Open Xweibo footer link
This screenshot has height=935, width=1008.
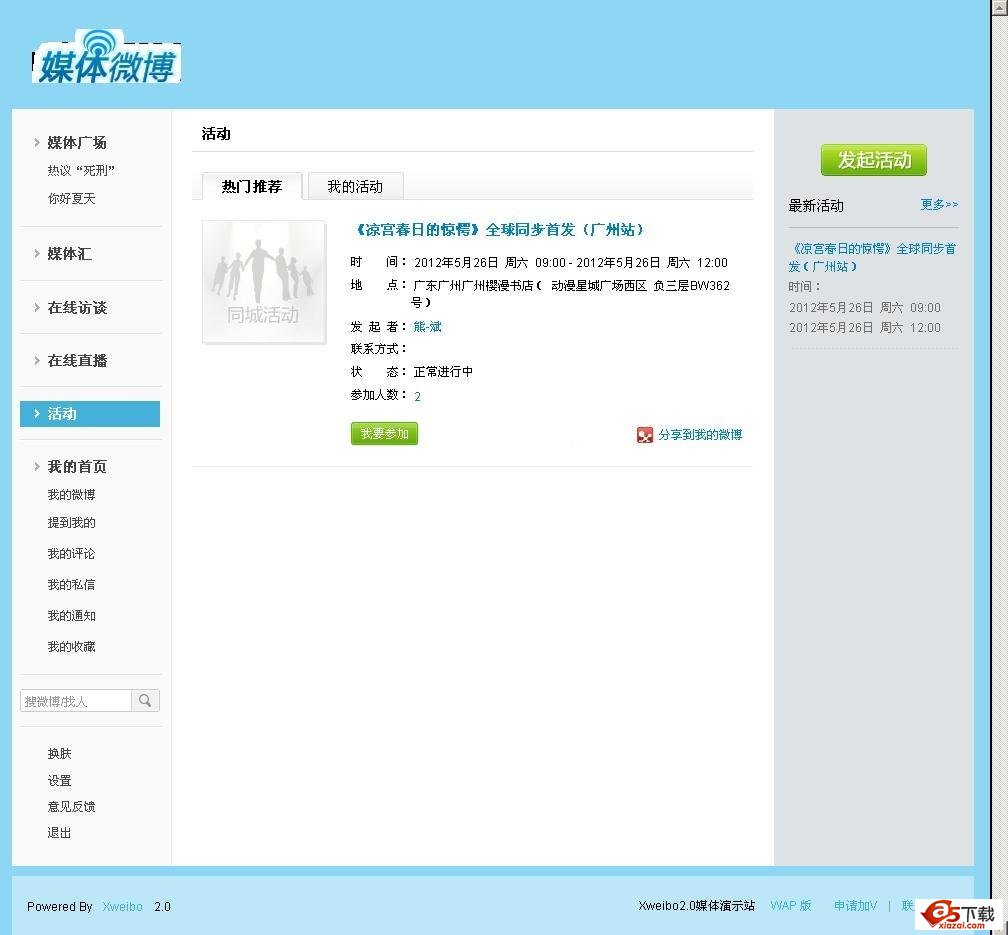pyautogui.click(x=122, y=907)
